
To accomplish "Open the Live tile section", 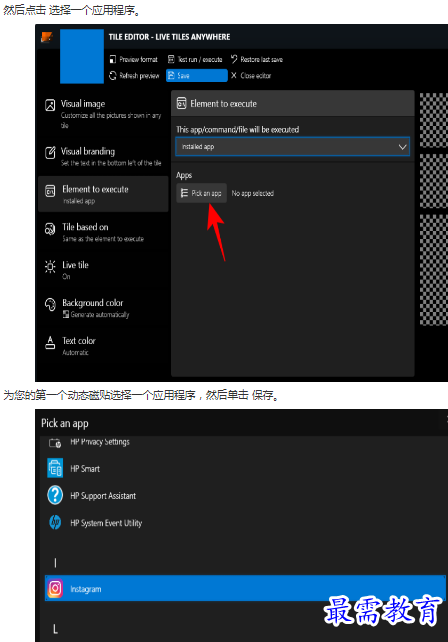I will 103,270.
